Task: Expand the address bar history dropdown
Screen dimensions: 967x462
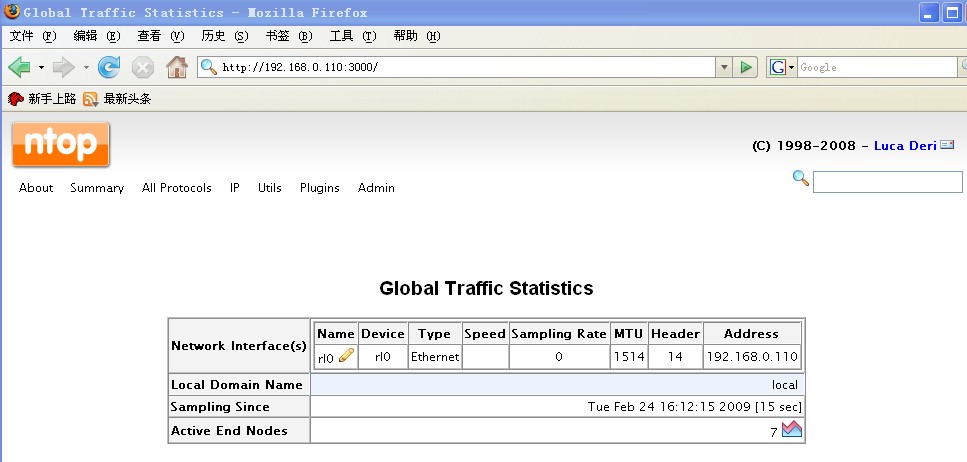Action: click(x=724, y=67)
